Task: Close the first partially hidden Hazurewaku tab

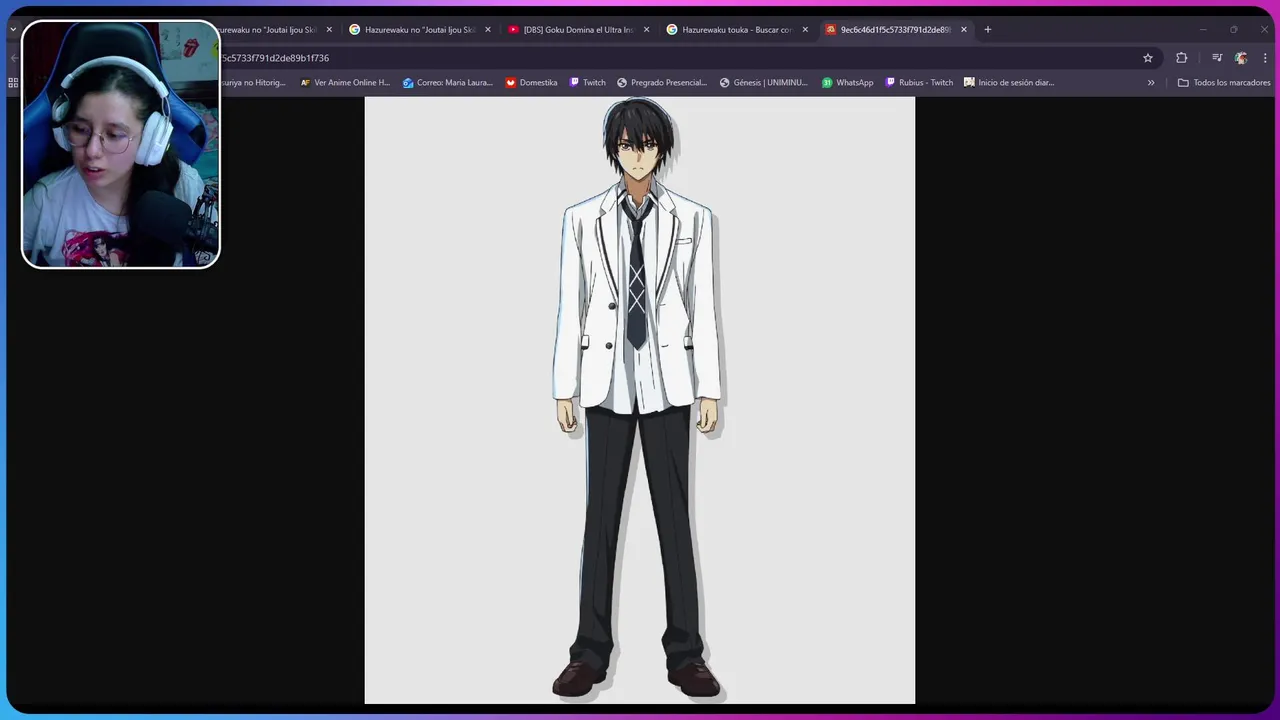Action: pyautogui.click(x=329, y=30)
